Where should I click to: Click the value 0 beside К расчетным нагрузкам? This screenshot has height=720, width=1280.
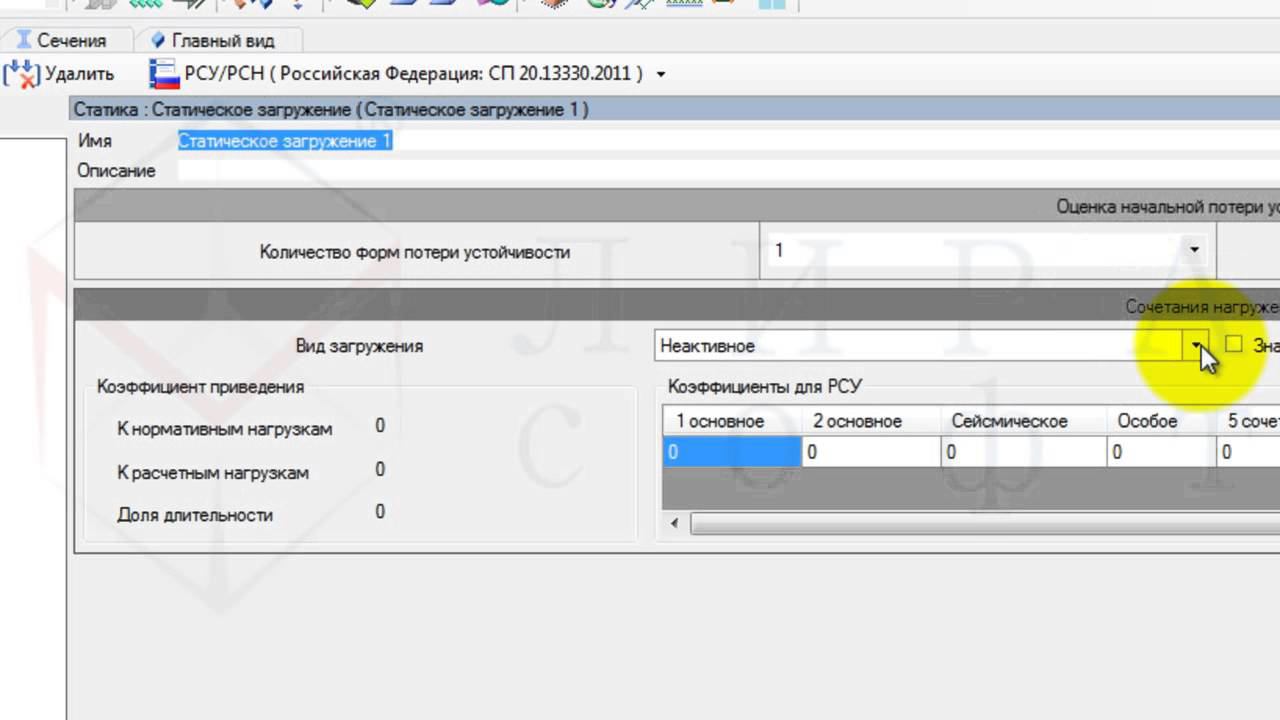380,469
